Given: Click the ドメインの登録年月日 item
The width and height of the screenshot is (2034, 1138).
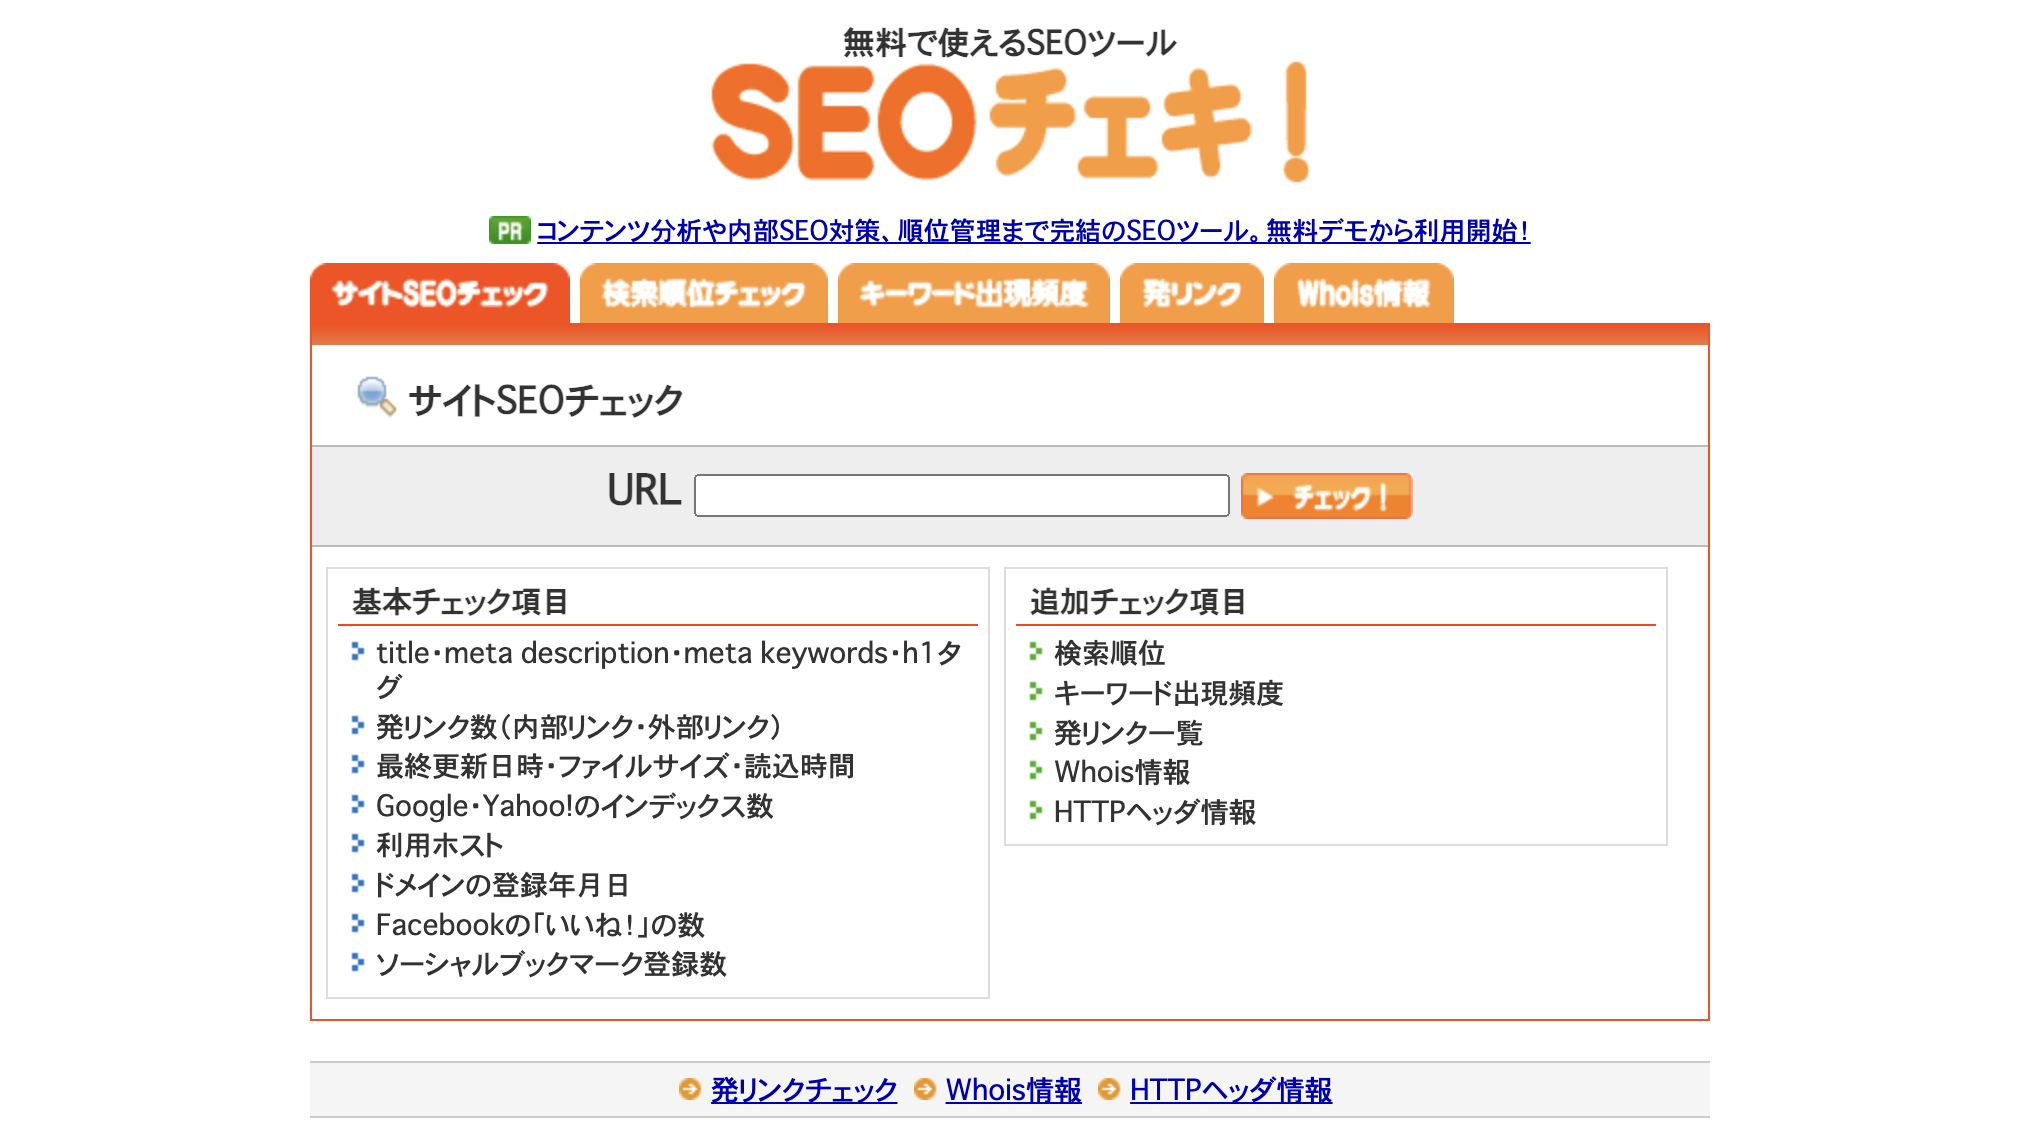Looking at the screenshot, I should [501, 885].
